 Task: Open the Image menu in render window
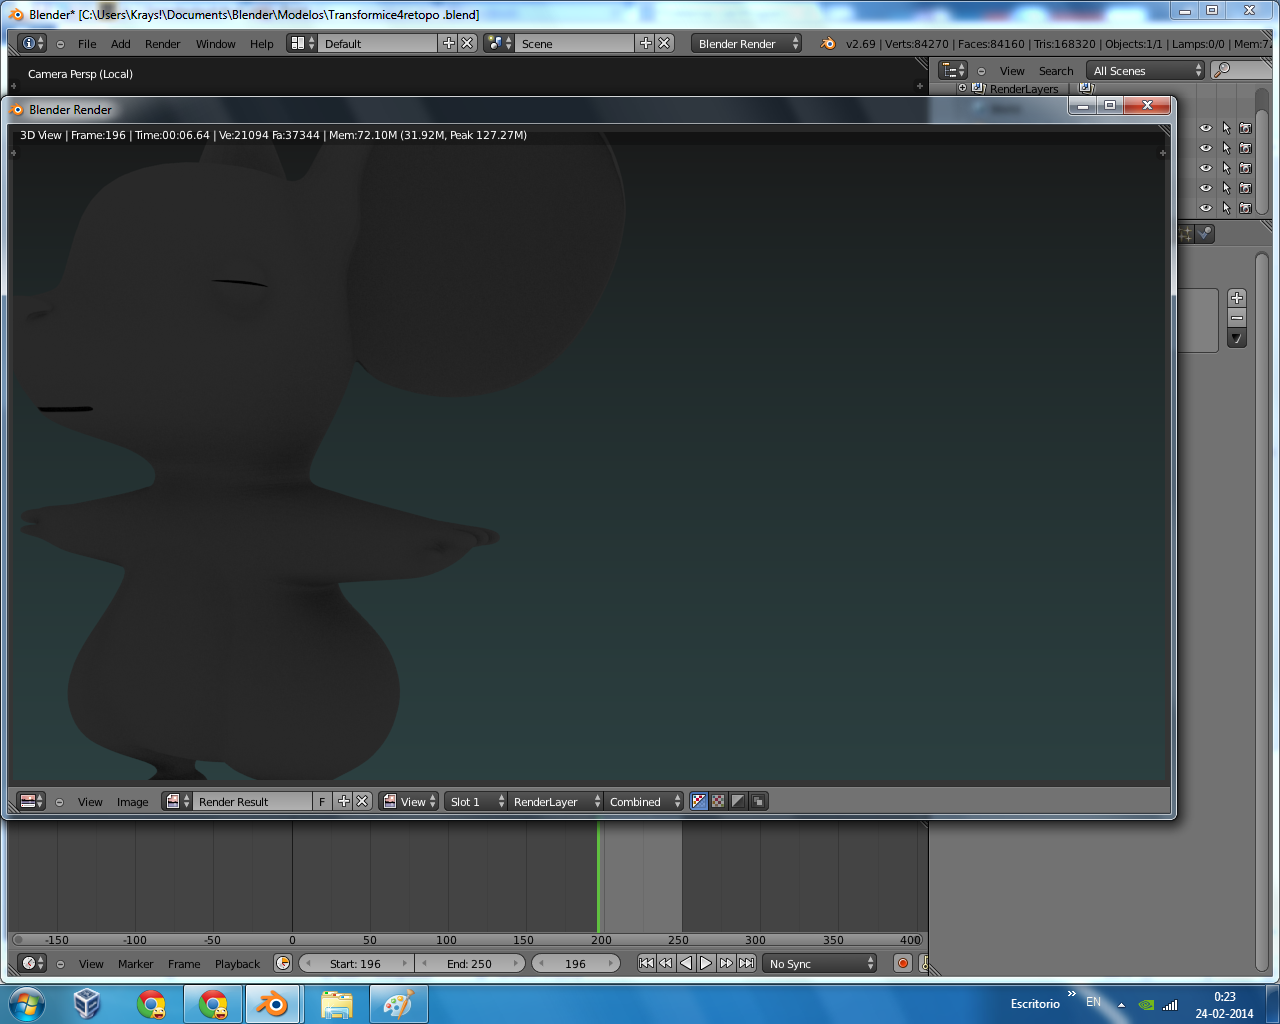click(132, 802)
